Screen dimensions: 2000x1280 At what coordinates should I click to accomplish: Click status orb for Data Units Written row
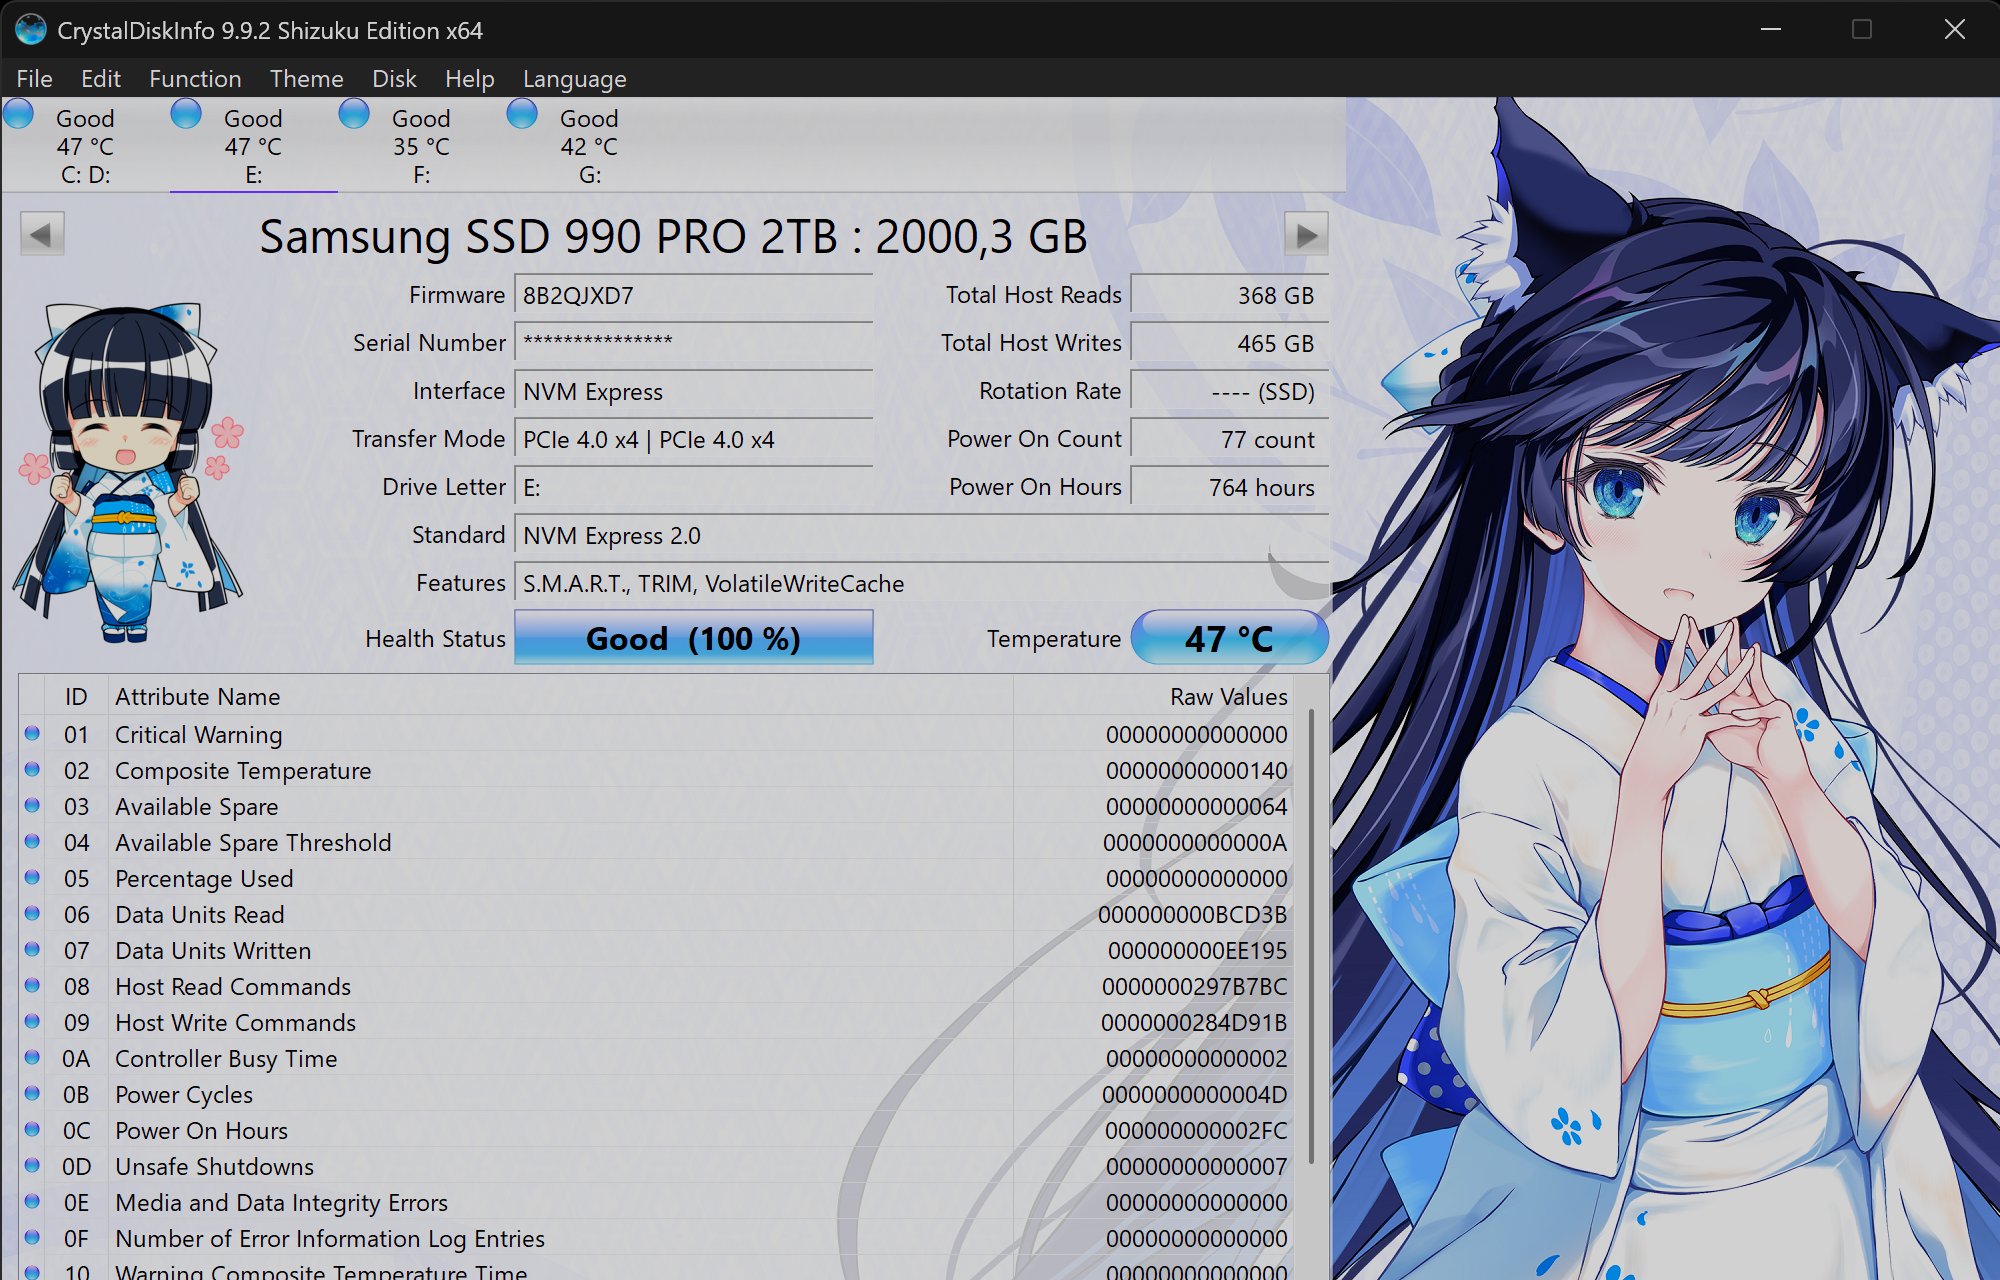coord(32,950)
